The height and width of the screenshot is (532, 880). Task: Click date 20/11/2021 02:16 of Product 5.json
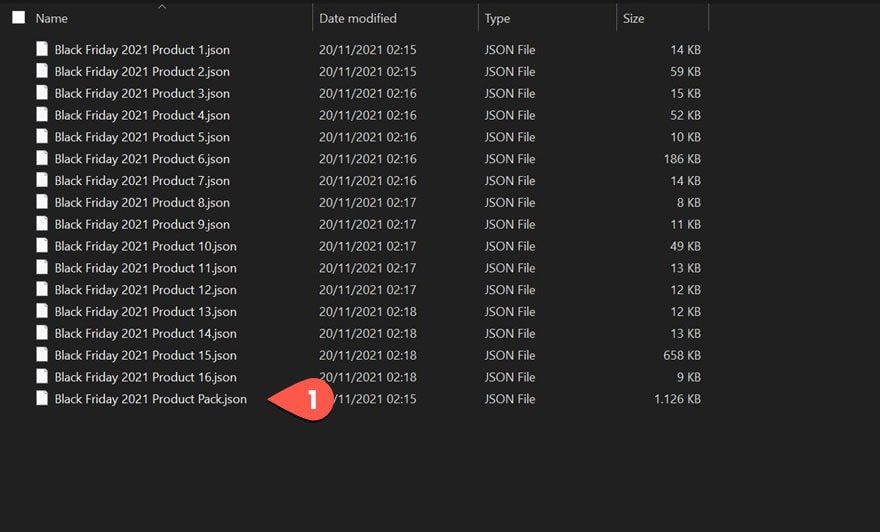point(368,137)
